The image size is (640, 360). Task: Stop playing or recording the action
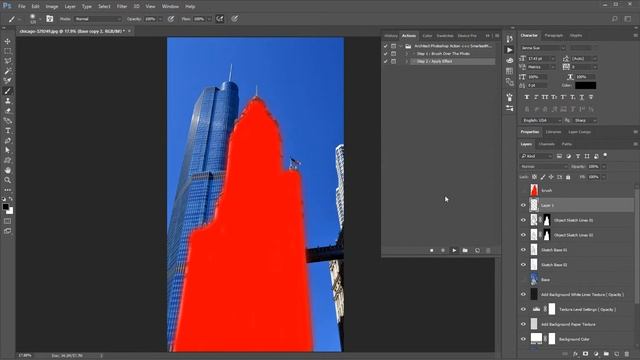click(x=431, y=250)
